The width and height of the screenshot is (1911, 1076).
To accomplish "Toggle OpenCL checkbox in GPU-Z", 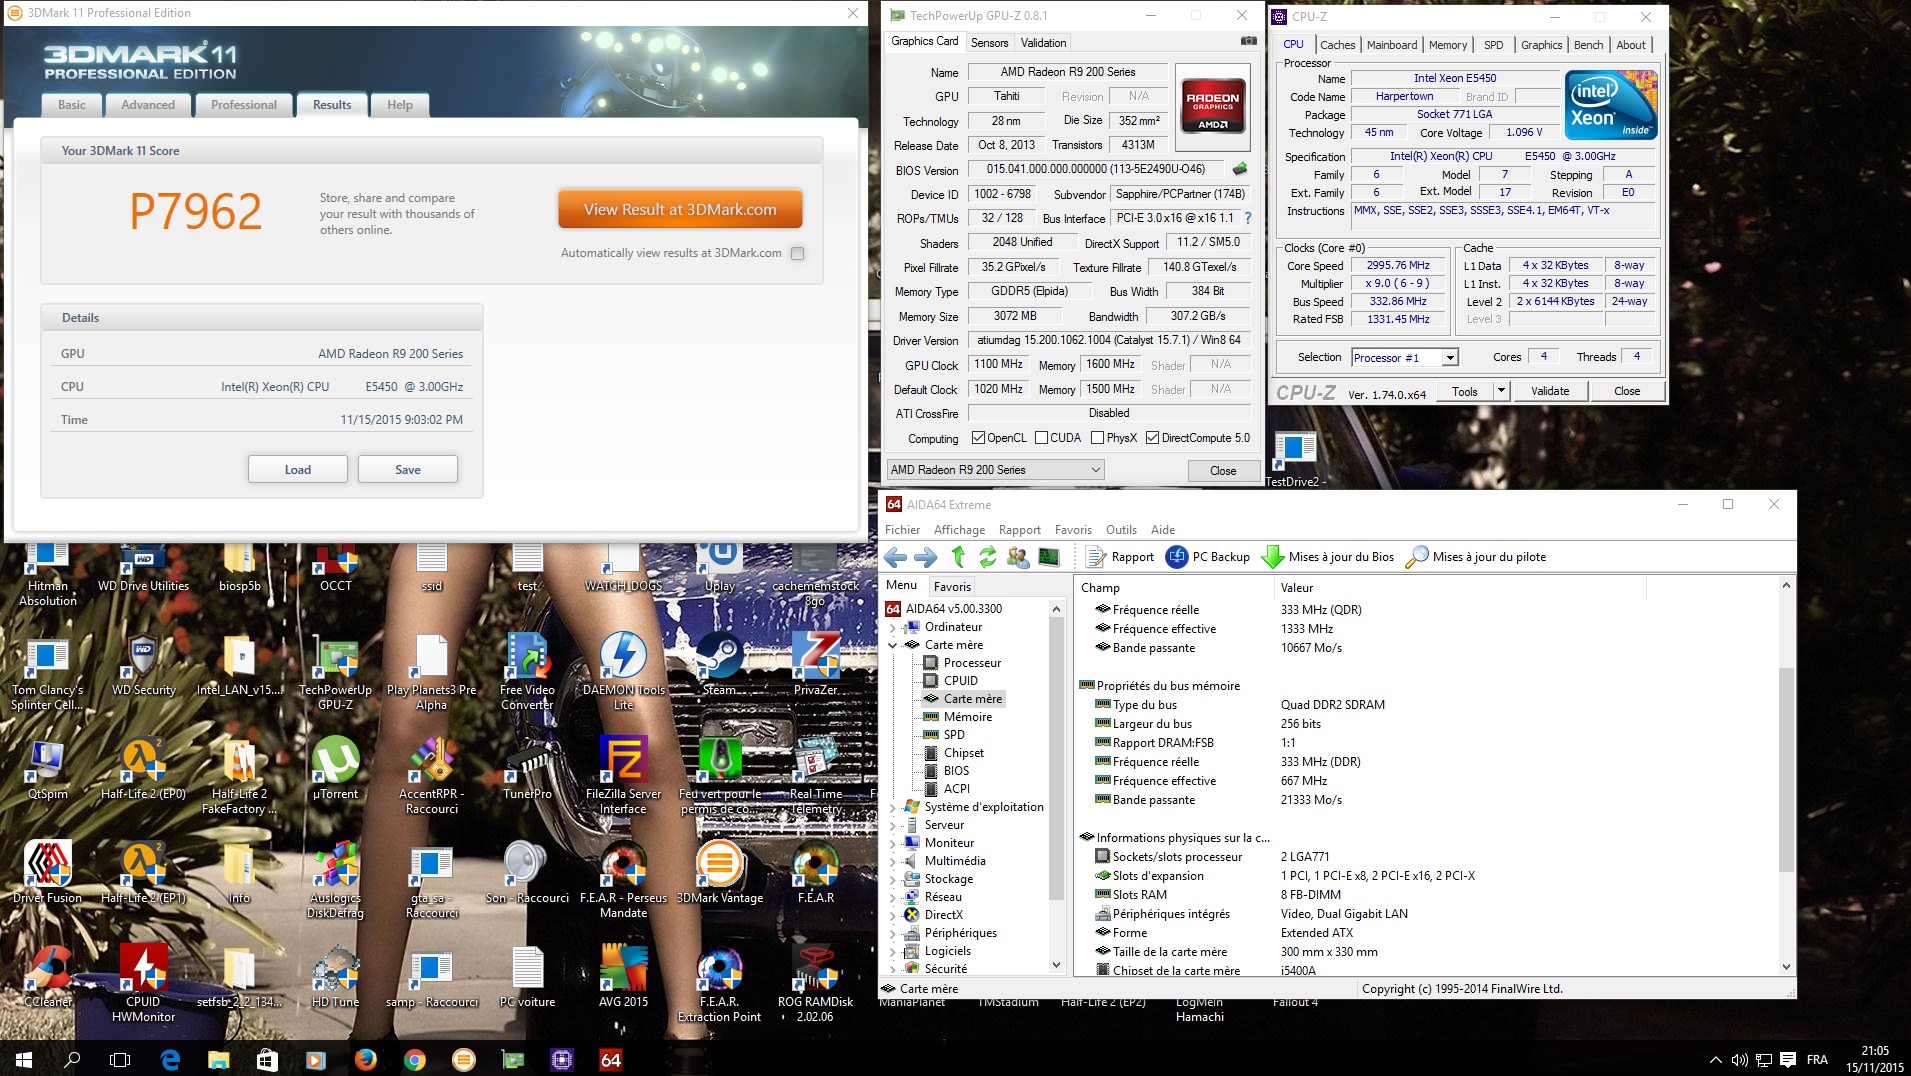I will (x=978, y=438).
